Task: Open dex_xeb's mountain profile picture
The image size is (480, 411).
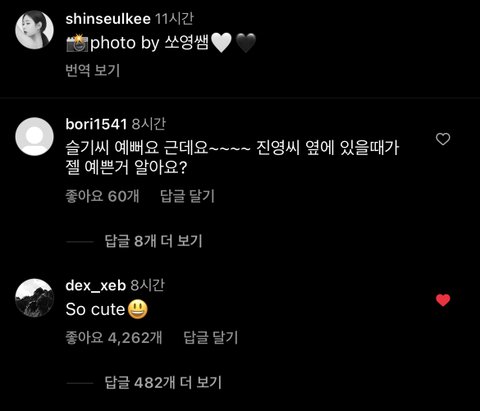Action: (x=34, y=298)
